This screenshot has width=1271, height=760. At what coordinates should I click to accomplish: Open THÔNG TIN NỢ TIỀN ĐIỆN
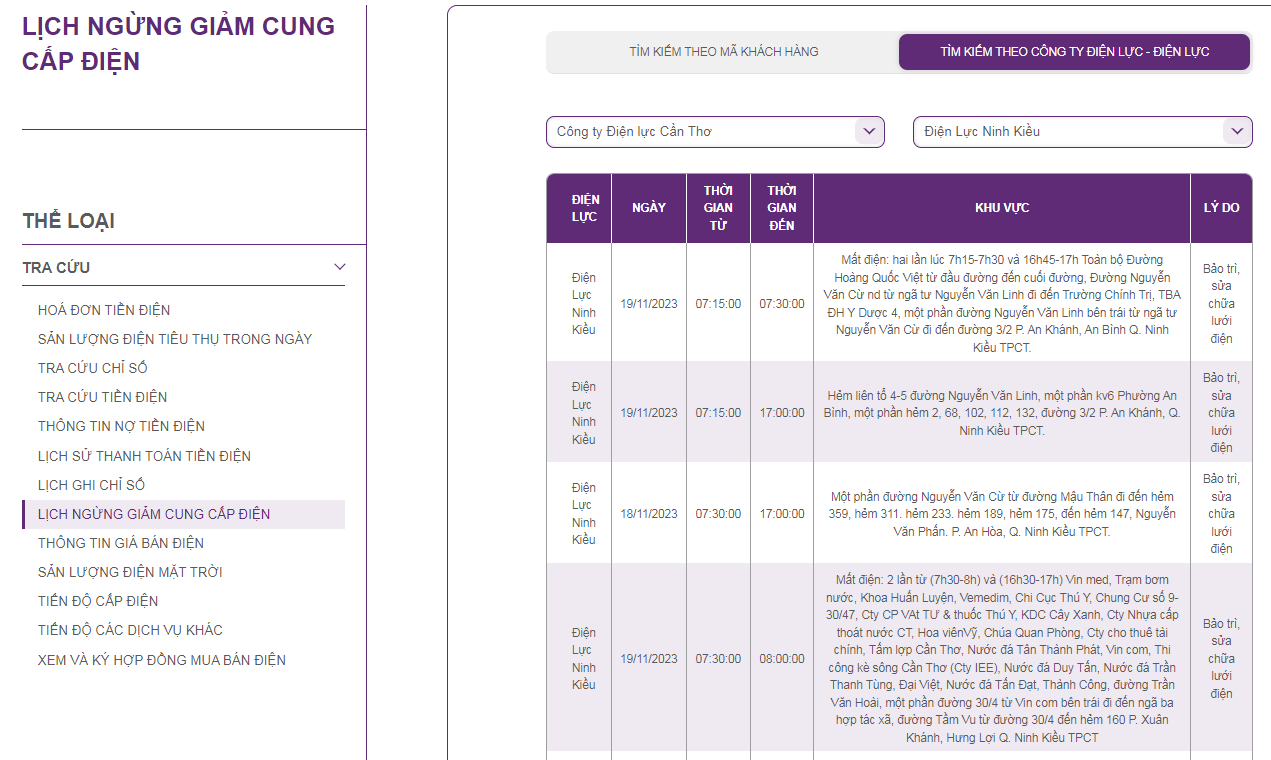point(121,426)
